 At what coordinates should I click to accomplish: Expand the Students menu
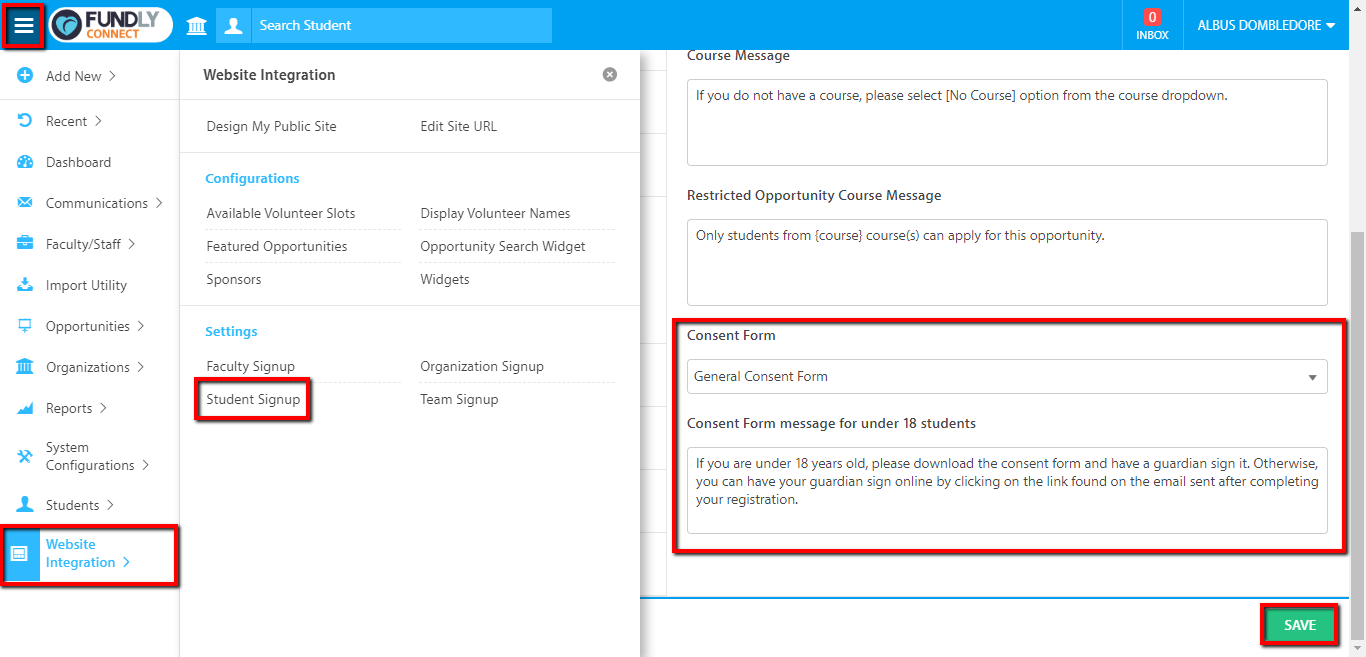click(80, 505)
